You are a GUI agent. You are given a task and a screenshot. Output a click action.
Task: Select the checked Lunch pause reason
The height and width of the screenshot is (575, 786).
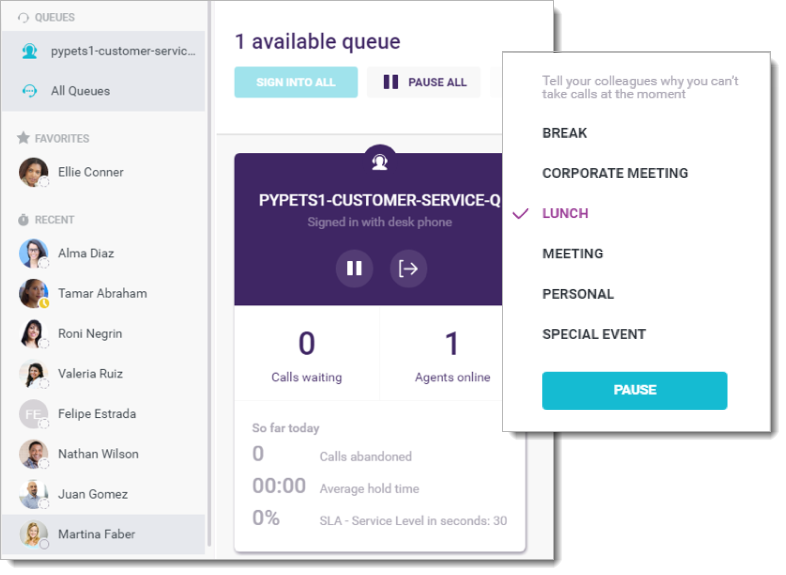click(565, 213)
